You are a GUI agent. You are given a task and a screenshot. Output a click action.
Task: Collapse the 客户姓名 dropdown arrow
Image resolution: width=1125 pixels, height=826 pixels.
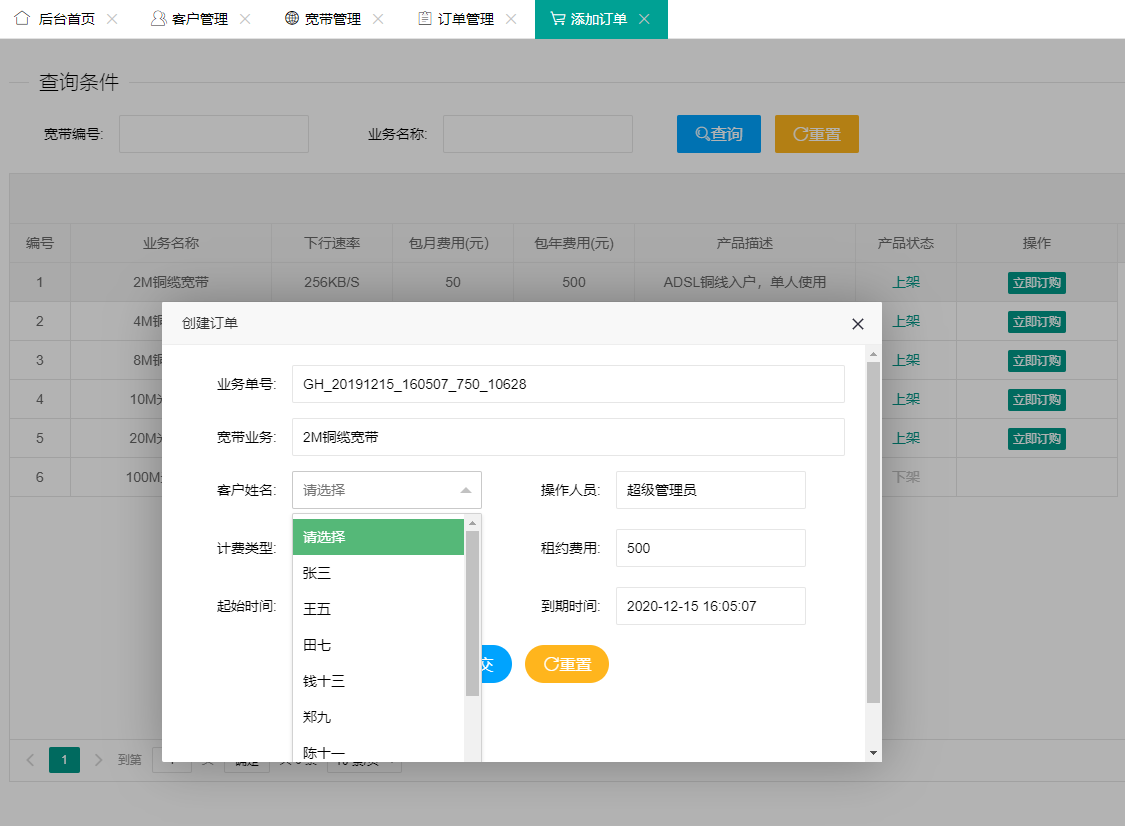[466, 490]
